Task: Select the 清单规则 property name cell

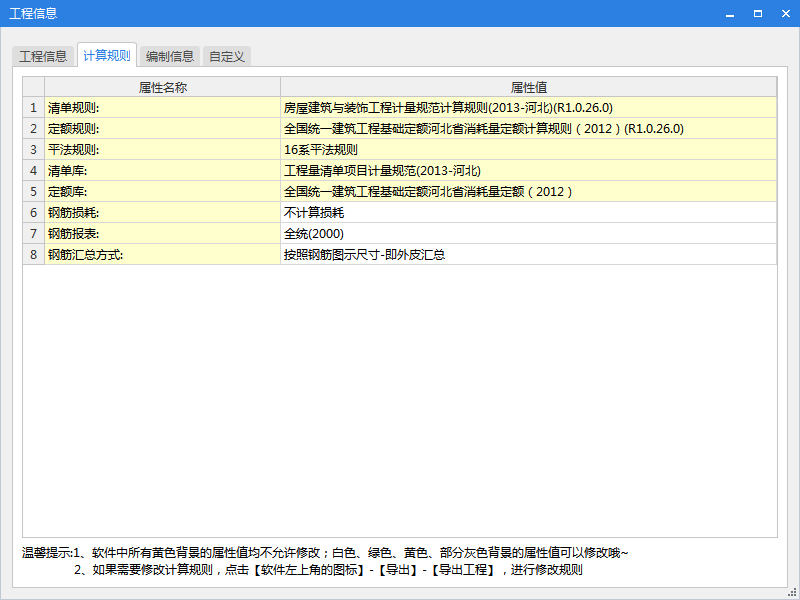Action: (162, 108)
